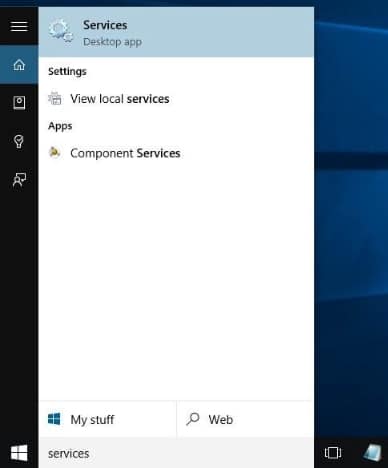388x468 pixels.
Task: Open the Windows Start button
Action: (x=19, y=453)
